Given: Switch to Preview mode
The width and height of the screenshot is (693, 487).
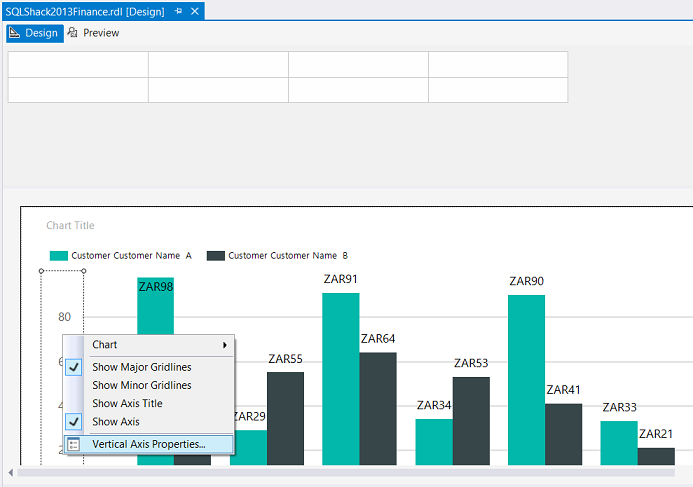Looking at the screenshot, I should click(100, 33).
